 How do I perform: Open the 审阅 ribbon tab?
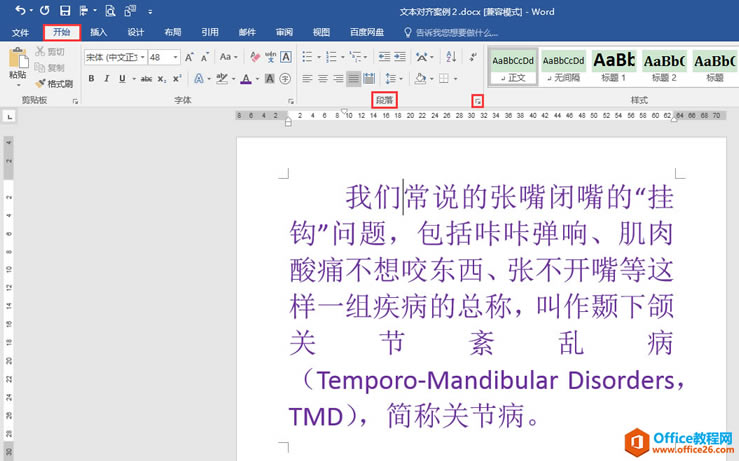[284, 32]
